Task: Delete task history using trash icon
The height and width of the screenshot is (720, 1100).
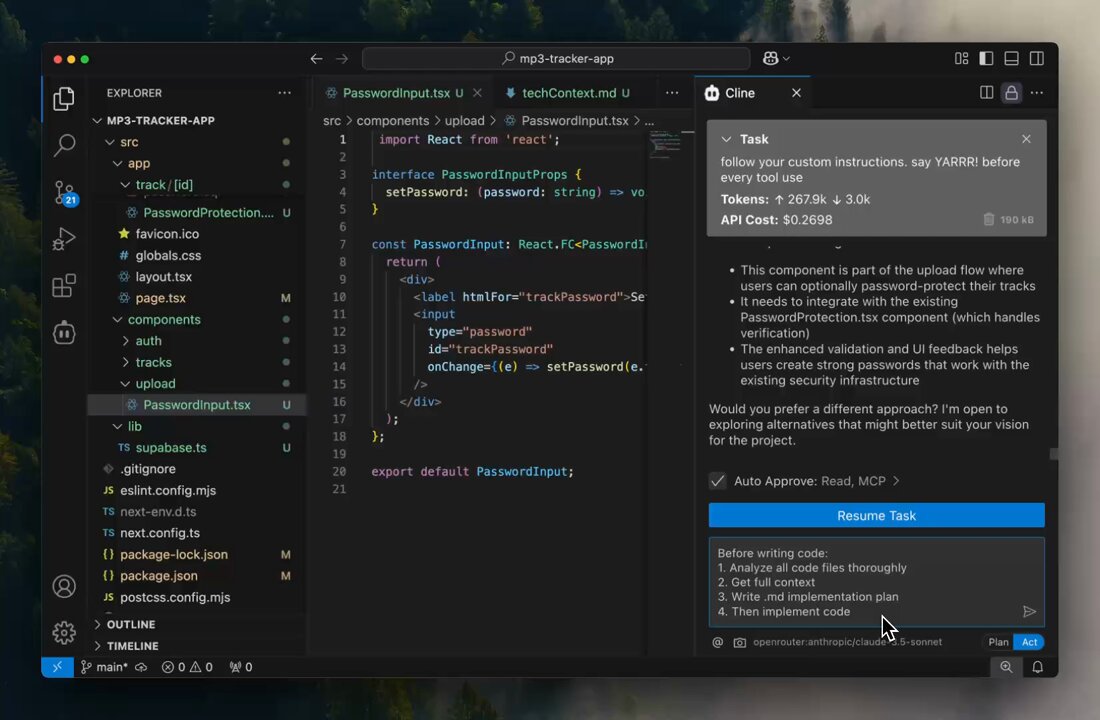Action: pyautogui.click(x=988, y=220)
